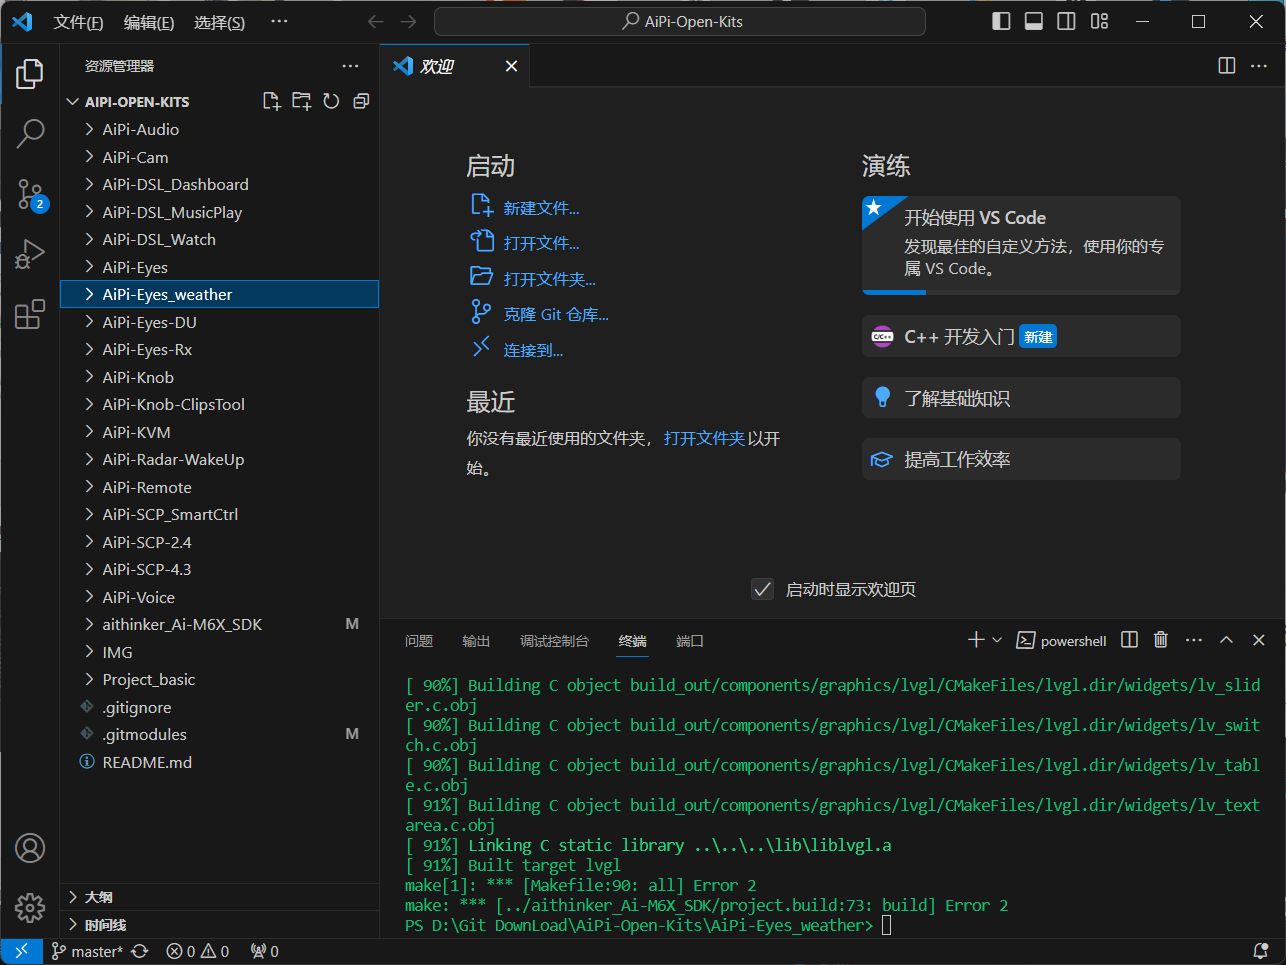
Task: Open customize layout menu
Action: point(1100,22)
